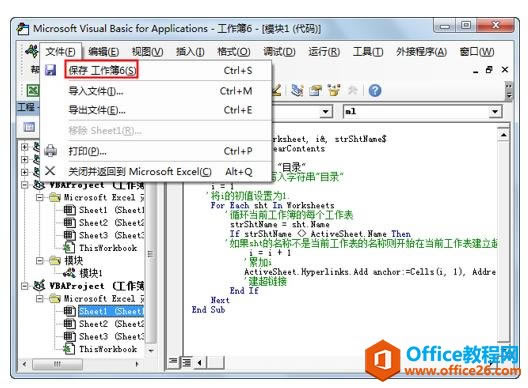
Task: Open the 调试(D) menu
Action: [279, 52]
